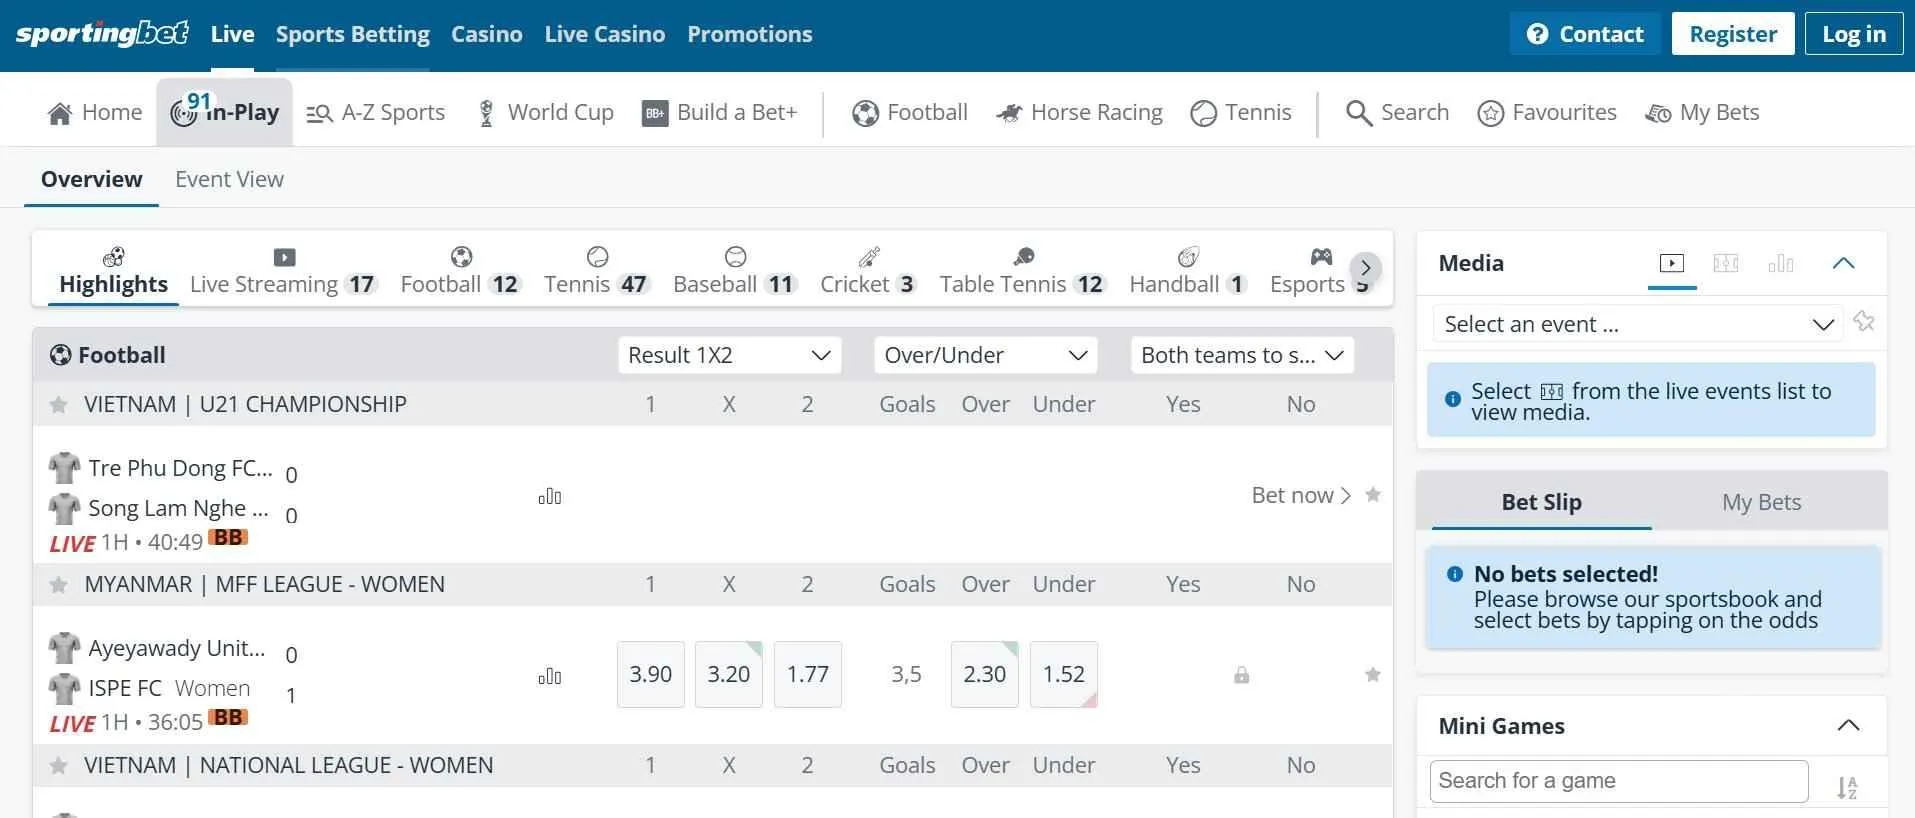Open the Search magnifier
Screen dimensions: 1915x818
pos(1397,112)
